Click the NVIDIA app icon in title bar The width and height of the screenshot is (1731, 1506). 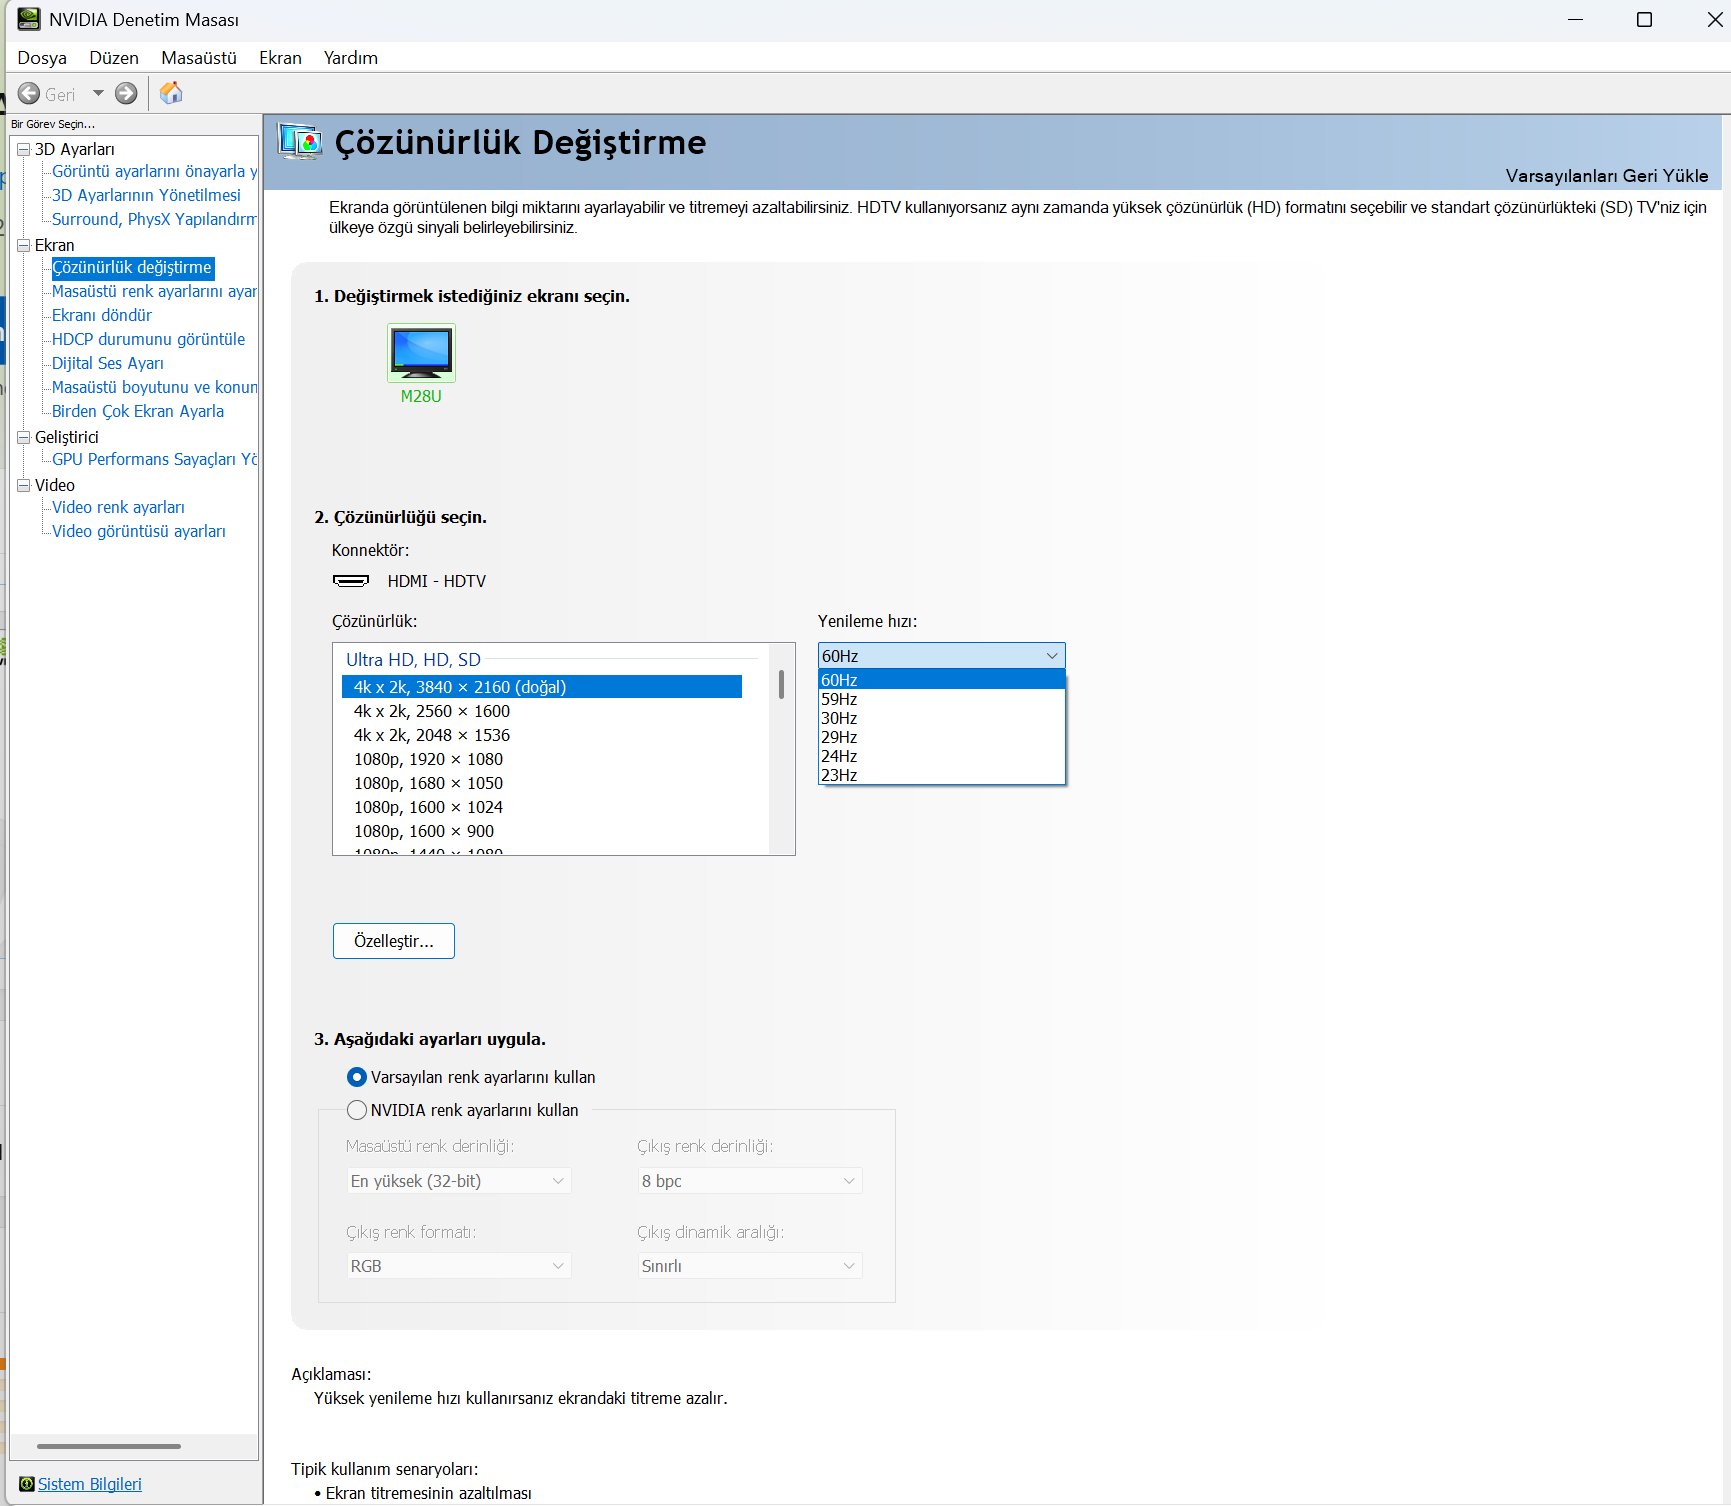[29, 19]
